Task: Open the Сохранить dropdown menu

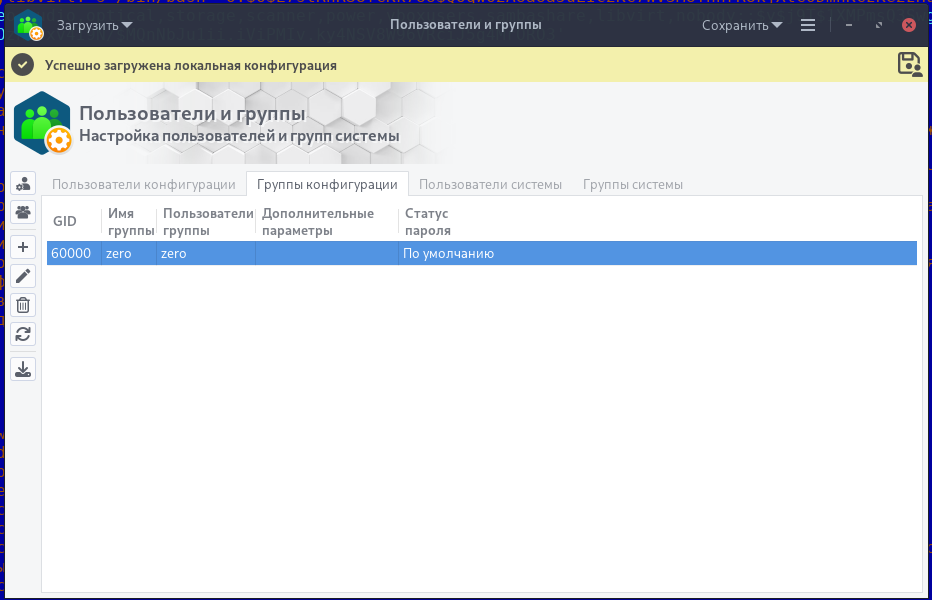Action: (x=742, y=26)
